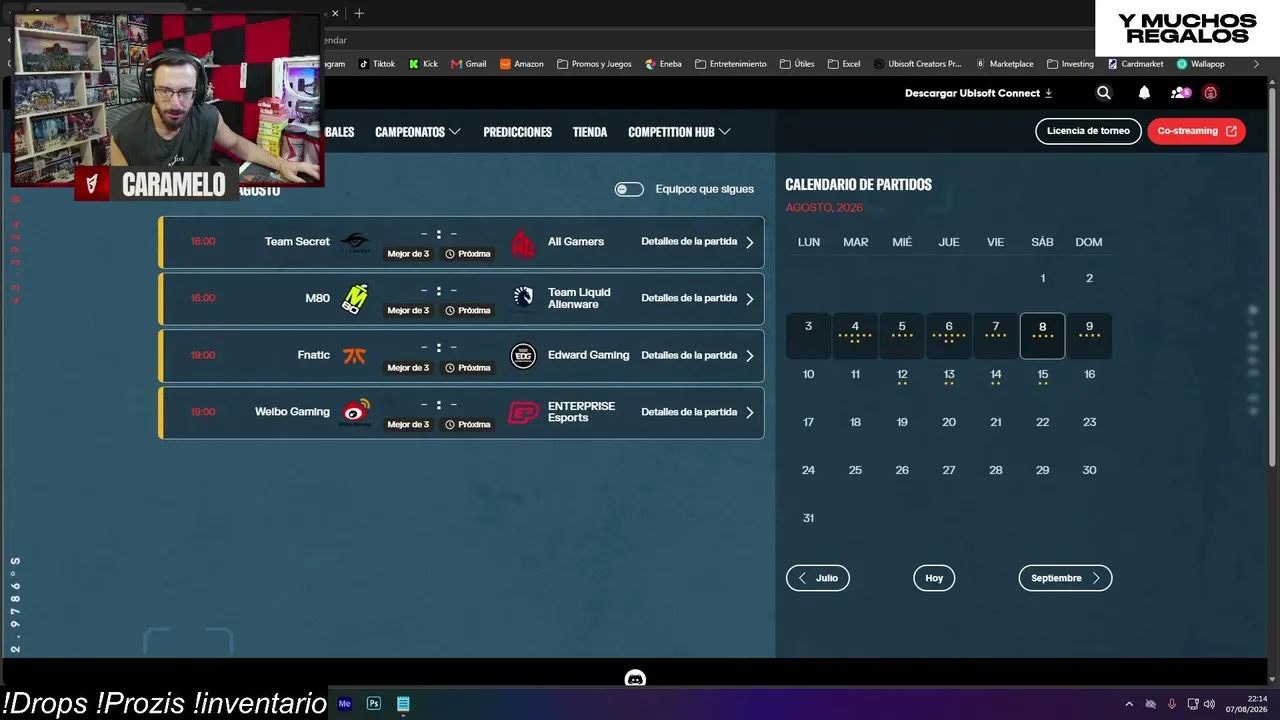Open the Marketplace bookmark
The image size is (1280, 720).
[1005, 64]
